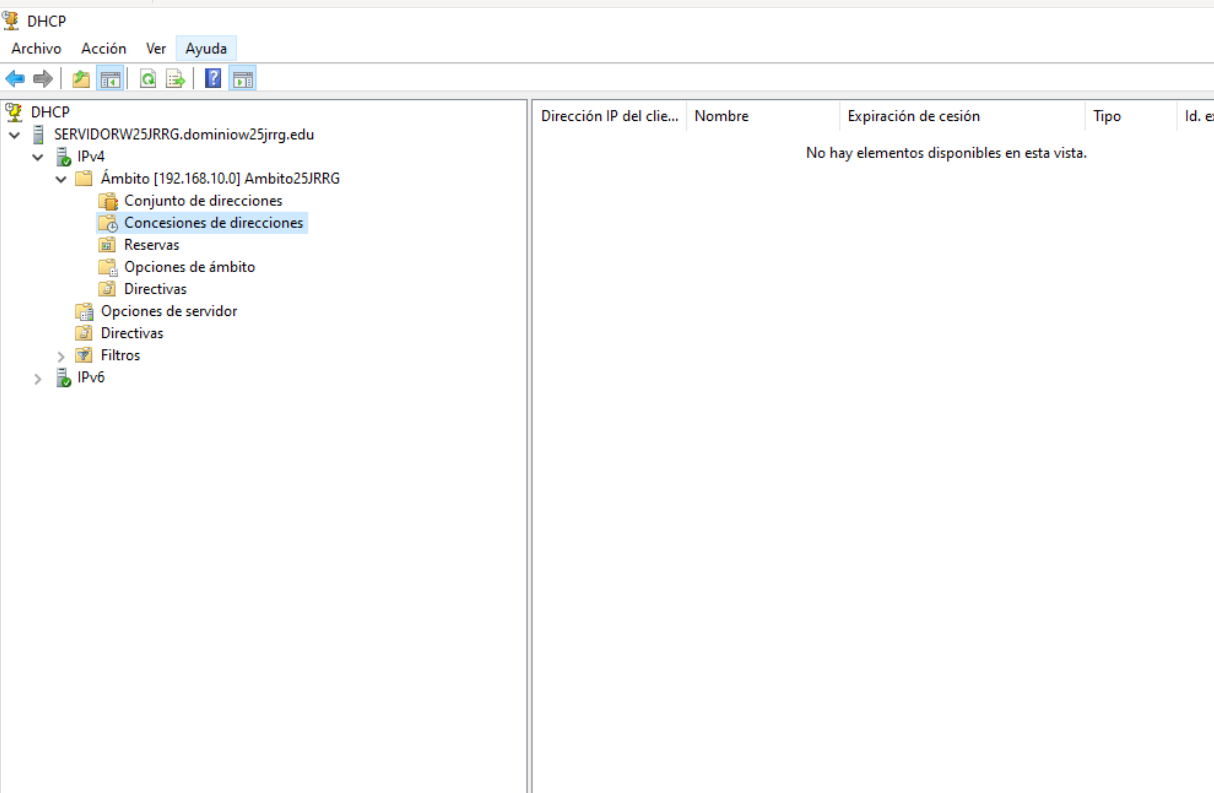The height and width of the screenshot is (793, 1214).
Task: Open the Ver menu
Action: pos(156,48)
